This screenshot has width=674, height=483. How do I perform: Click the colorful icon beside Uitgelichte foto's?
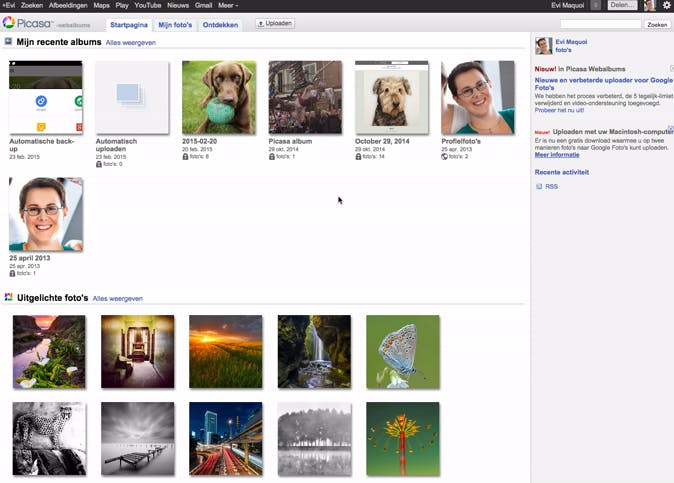click(x=9, y=297)
